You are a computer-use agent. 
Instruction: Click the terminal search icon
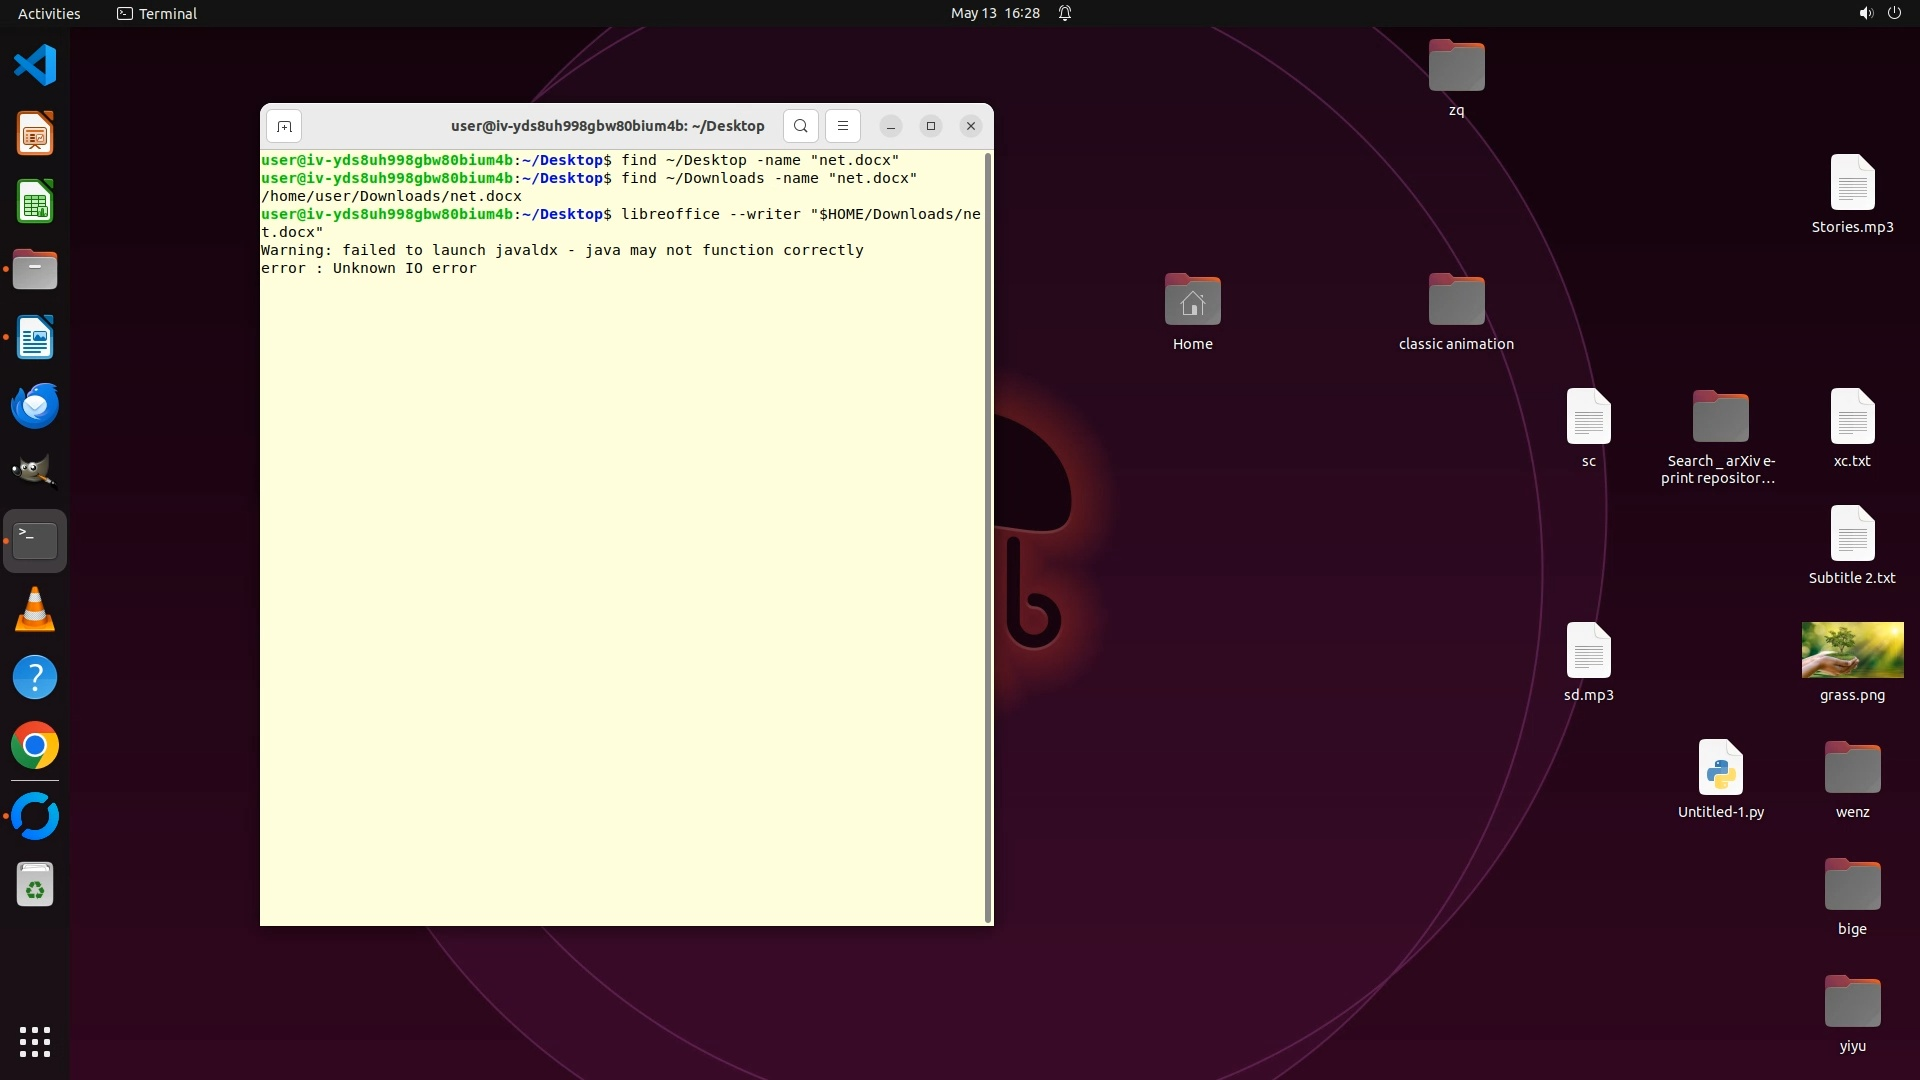coord(800,126)
